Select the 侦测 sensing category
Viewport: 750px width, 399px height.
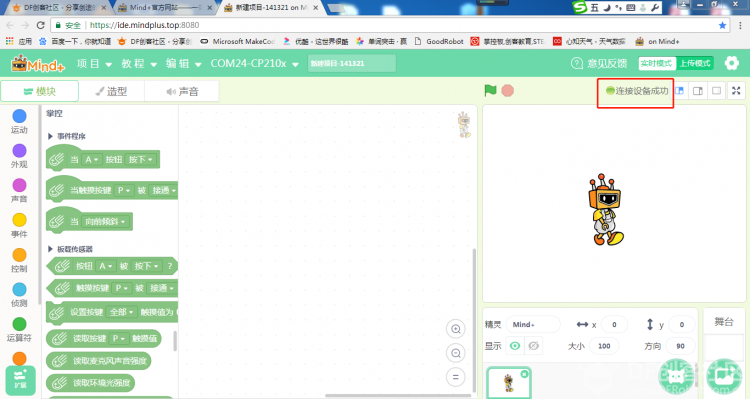tap(19, 295)
